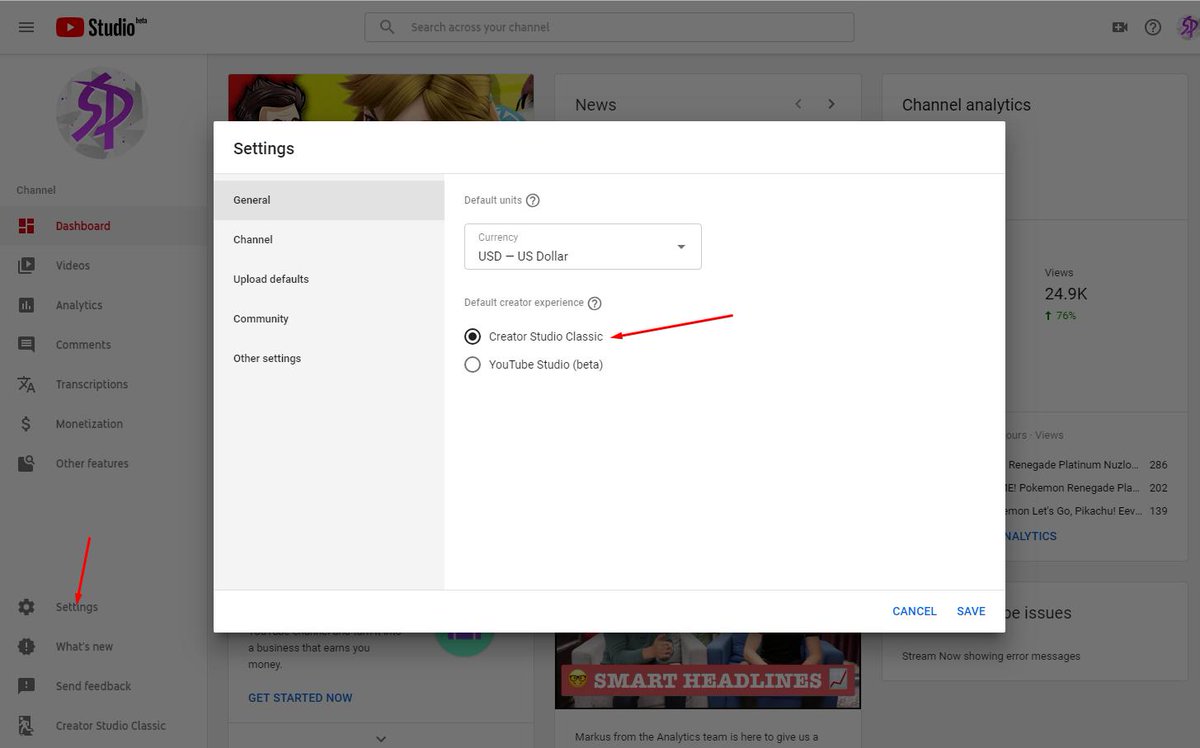Click the top video row with 286 views

[x=1087, y=465]
